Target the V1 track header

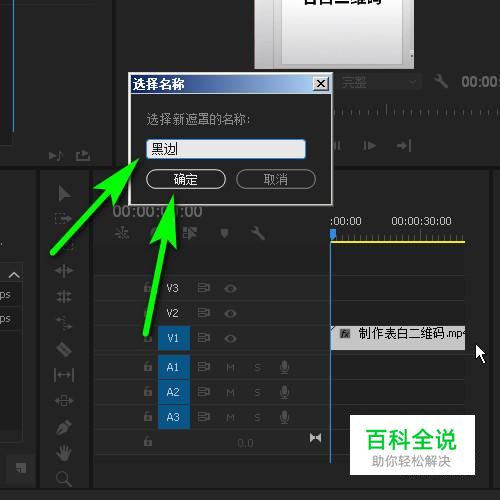point(174,338)
